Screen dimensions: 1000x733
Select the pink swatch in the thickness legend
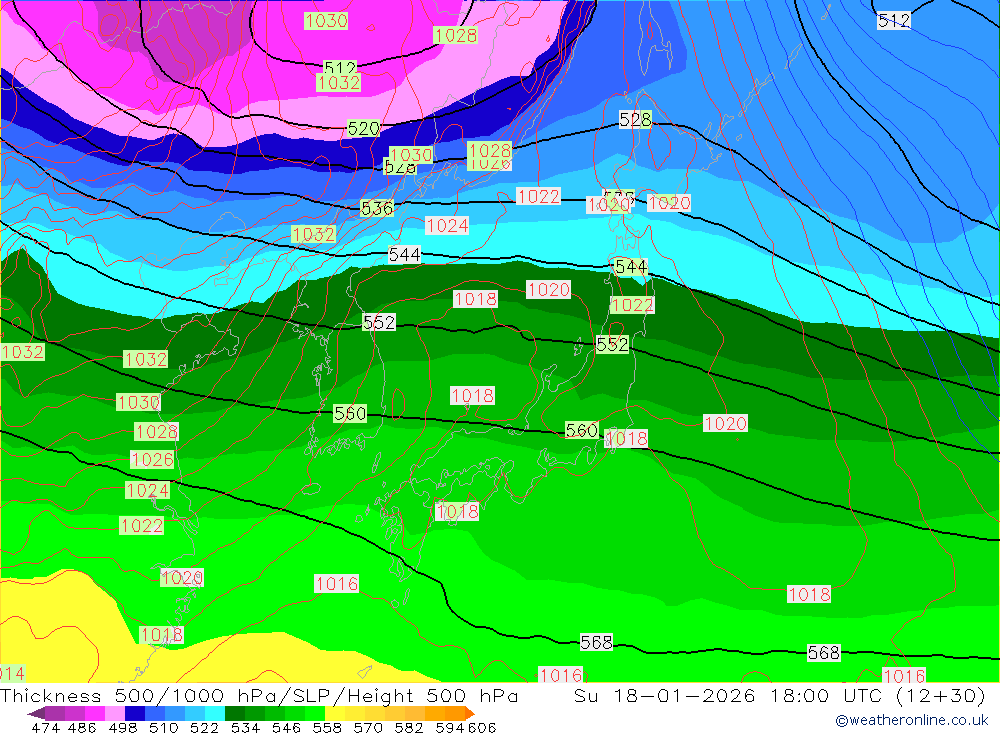(x=115, y=713)
